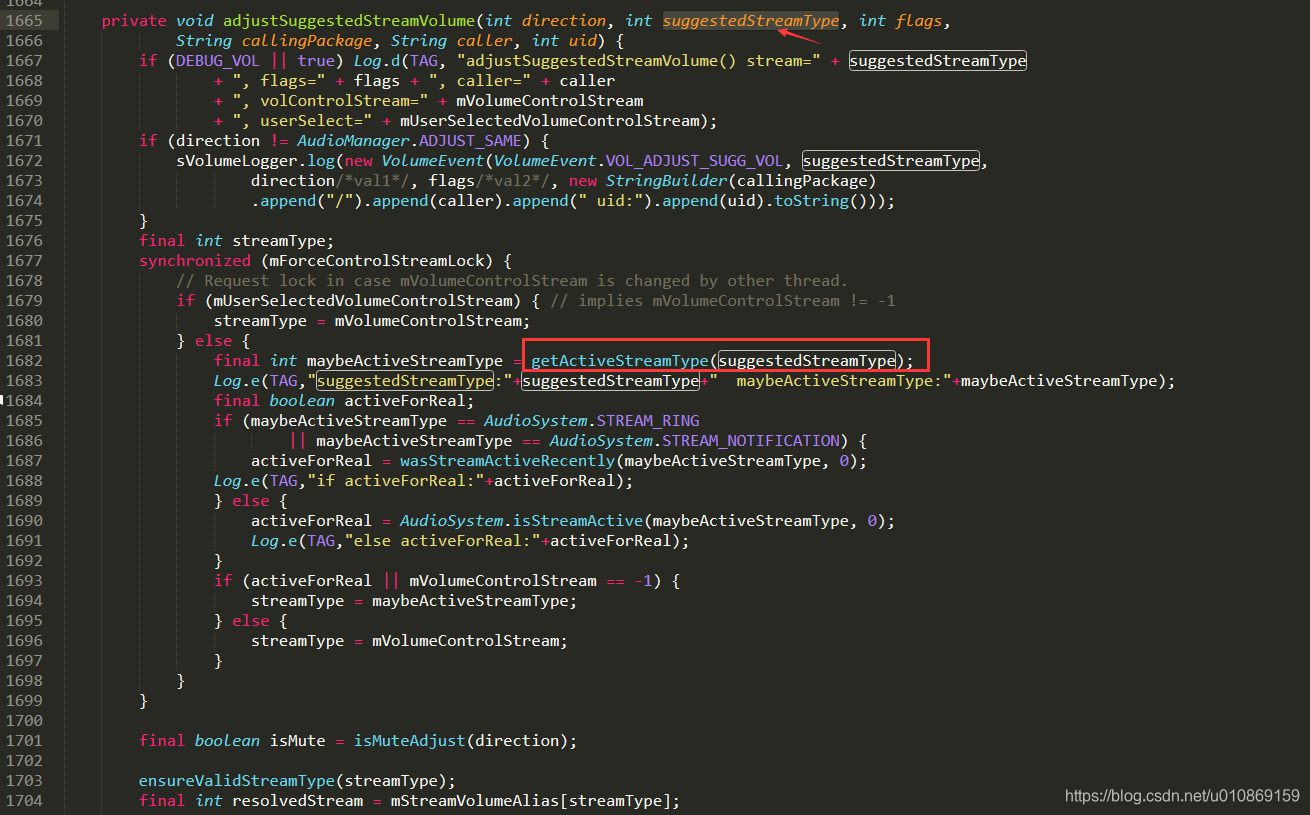Click line number 1682 in the gutter
Viewport: 1310px width, 815px height.
tap(23, 361)
